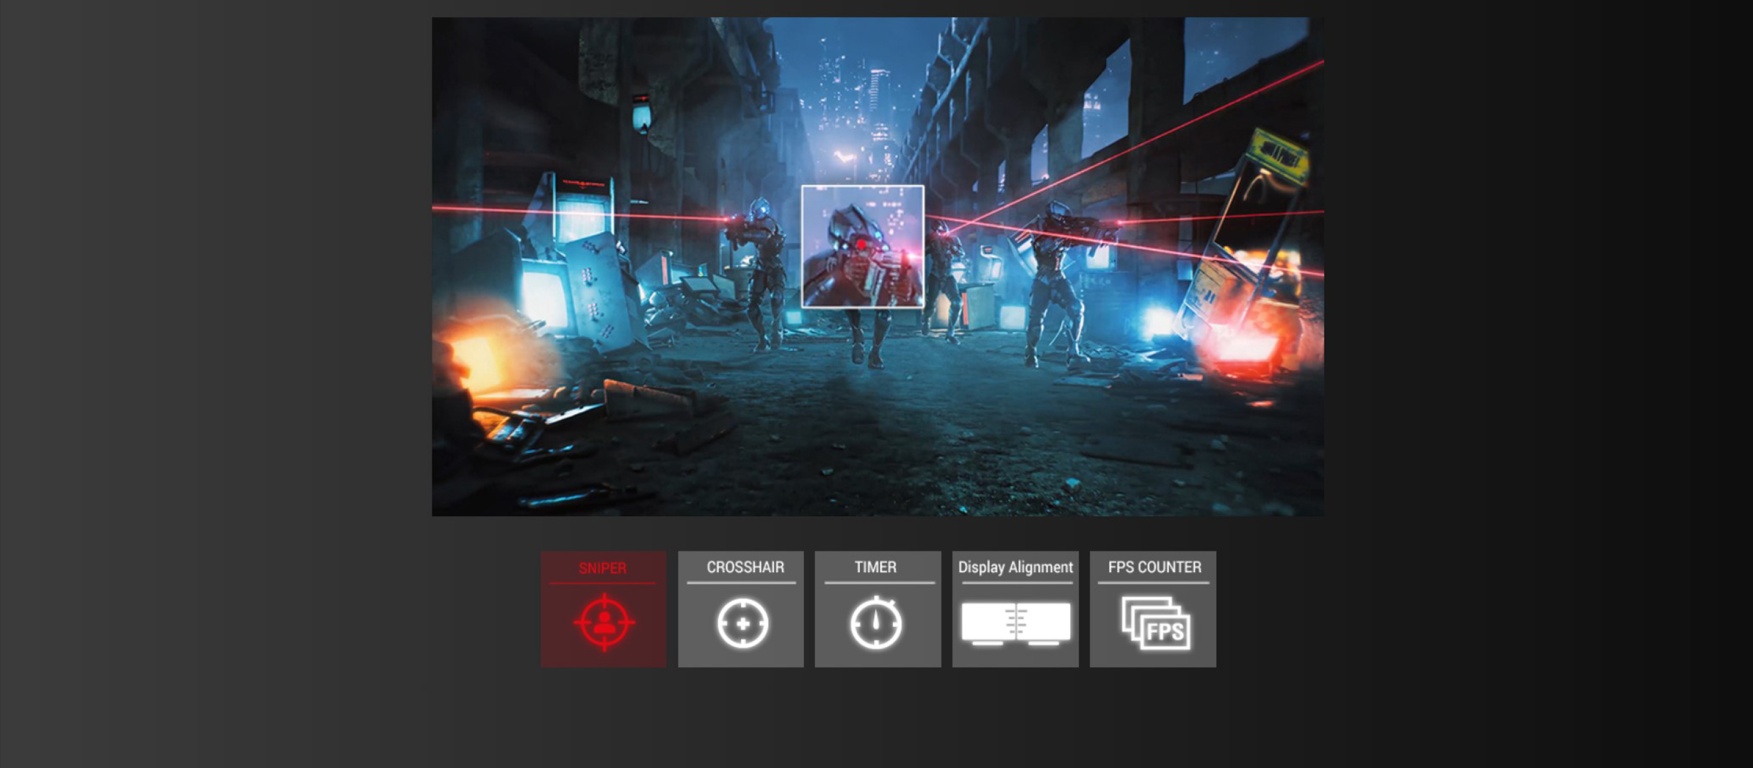The image size is (1753, 768).
Task: Click the magnified sniper zoom box
Action: [x=862, y=246]
